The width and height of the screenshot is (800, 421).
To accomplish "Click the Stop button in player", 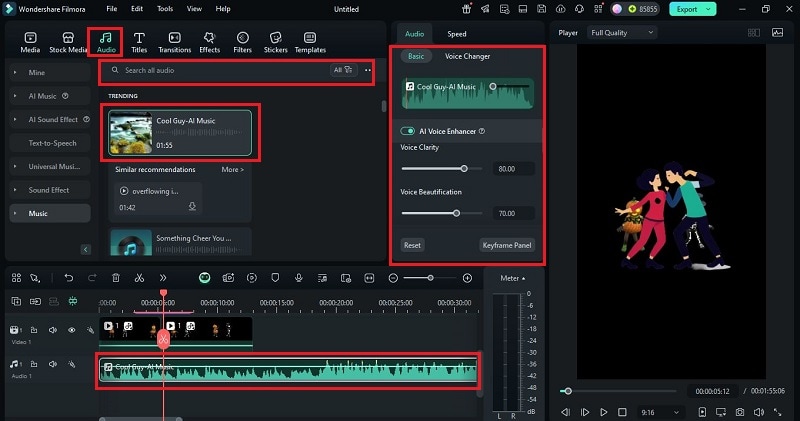I will click(622, 412).
